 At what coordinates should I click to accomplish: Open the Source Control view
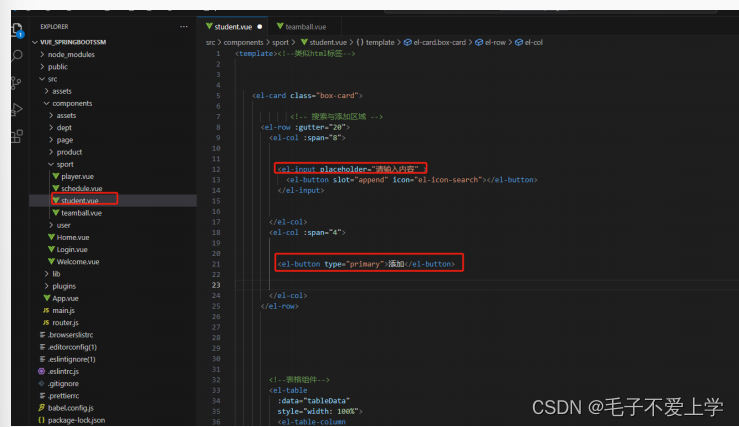tap(16, 83)
